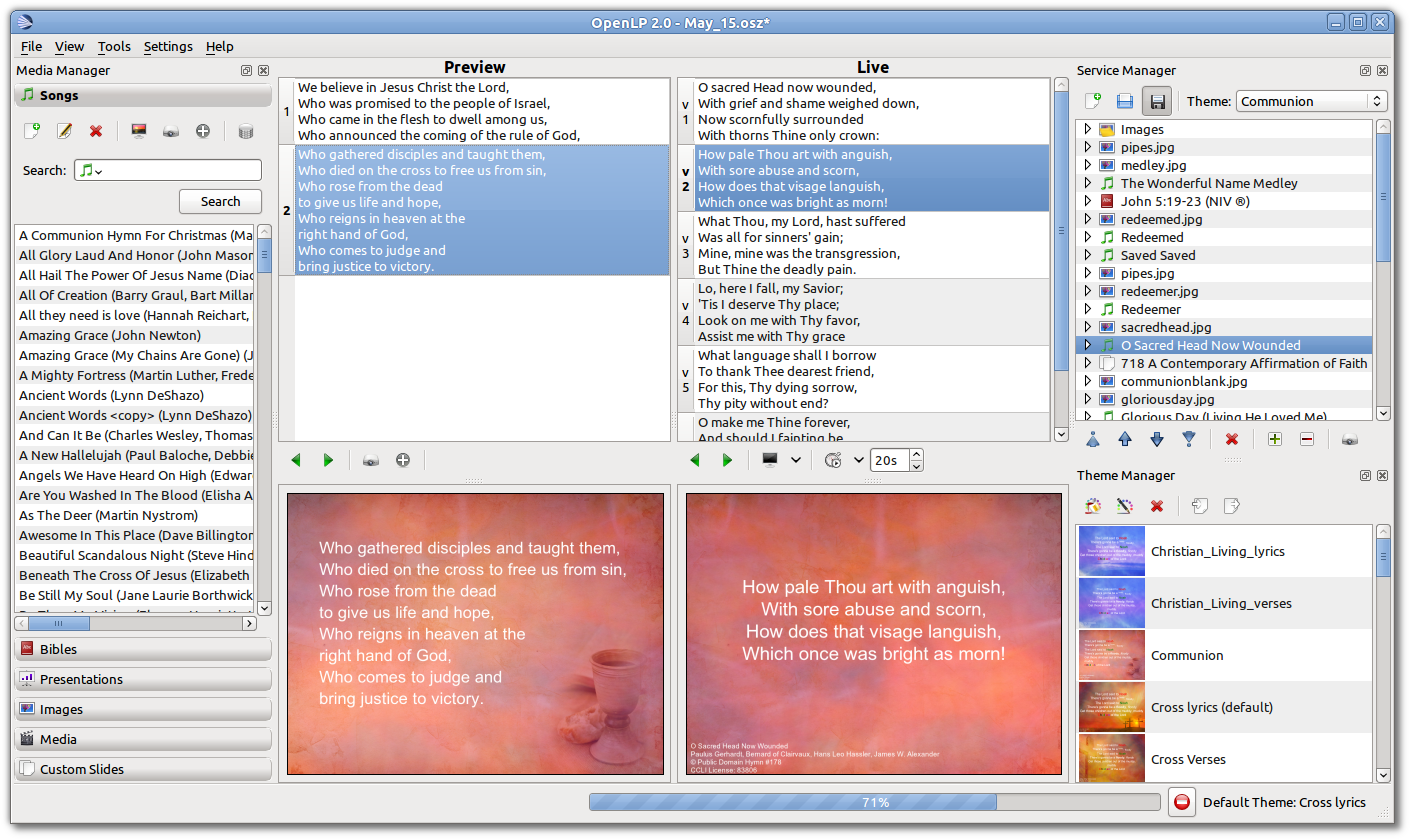This screenshot has height=840, width=1411.
Task: Select the Cross Verses theme thumbnail
Action: (x=1110, y=759)
